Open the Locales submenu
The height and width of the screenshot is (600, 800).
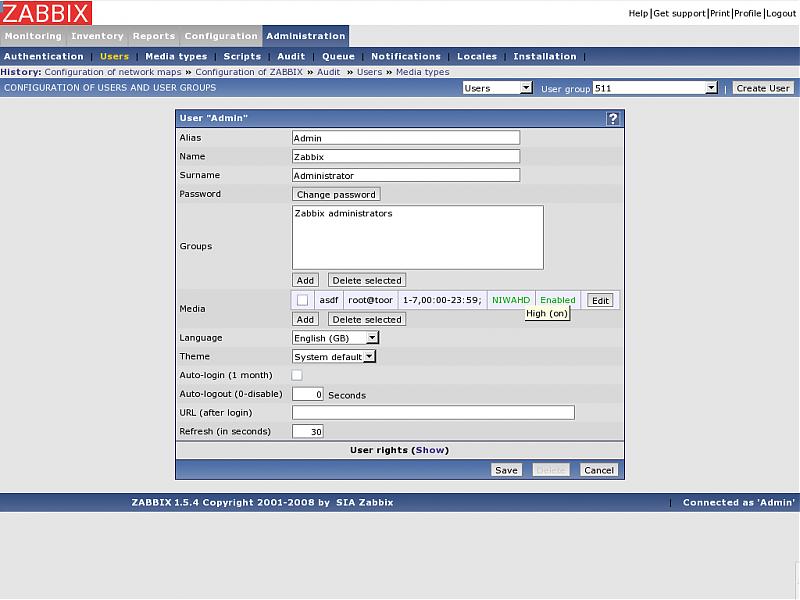pos(477,56)
